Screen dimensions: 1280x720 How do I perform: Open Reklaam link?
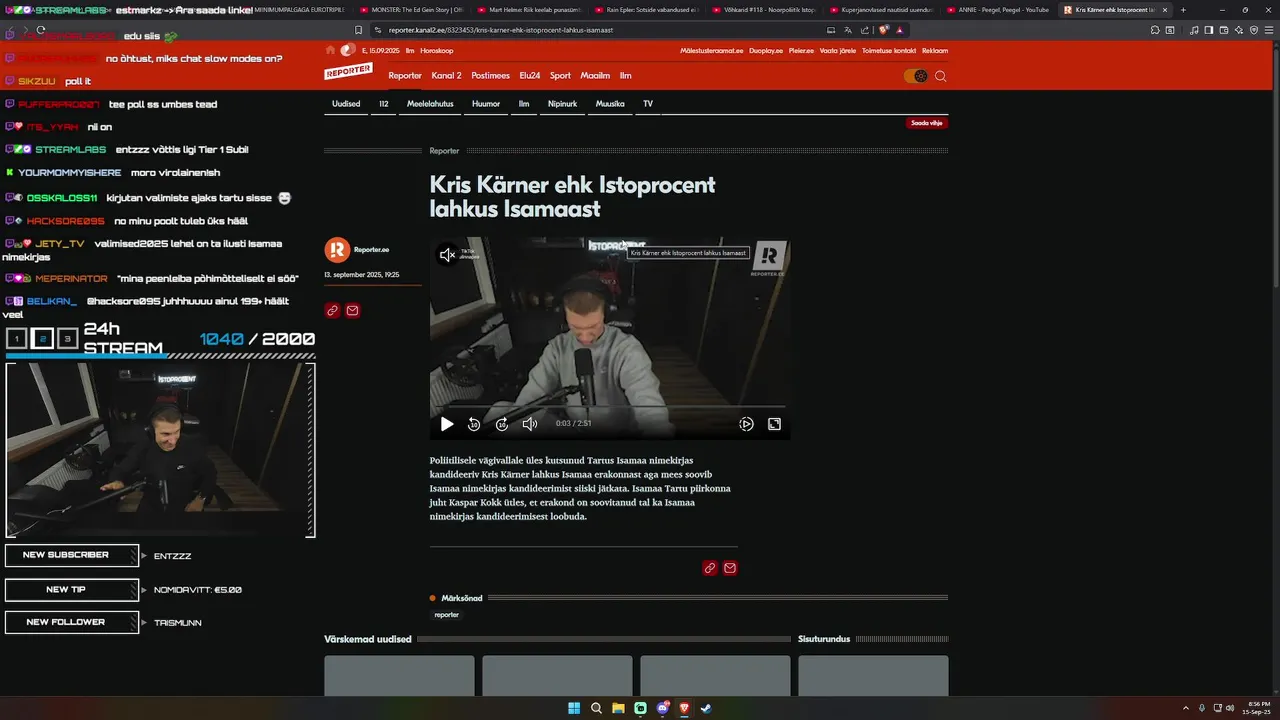[x=935, y=50]
